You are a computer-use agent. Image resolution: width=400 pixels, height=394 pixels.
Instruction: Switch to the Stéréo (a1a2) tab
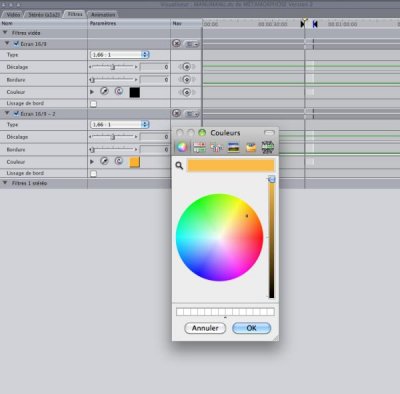(44, 15)
